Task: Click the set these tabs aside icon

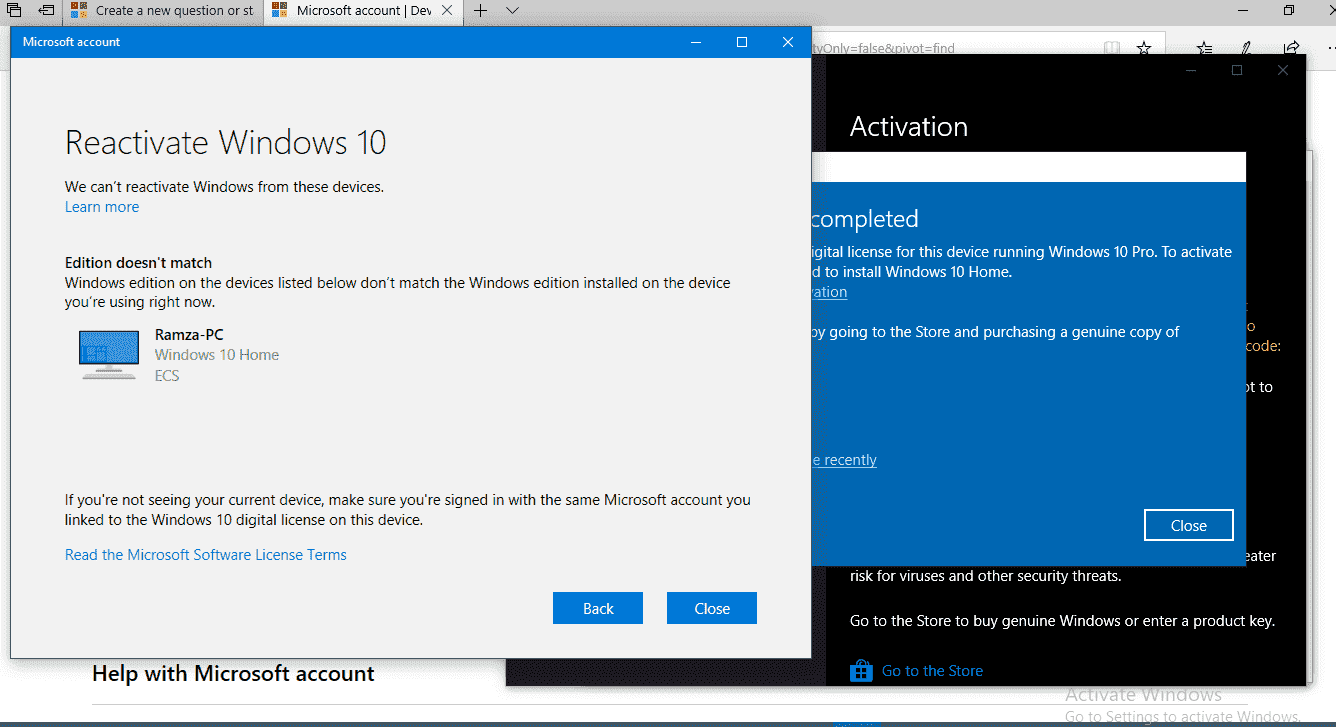Action: (x=47, y=10)
